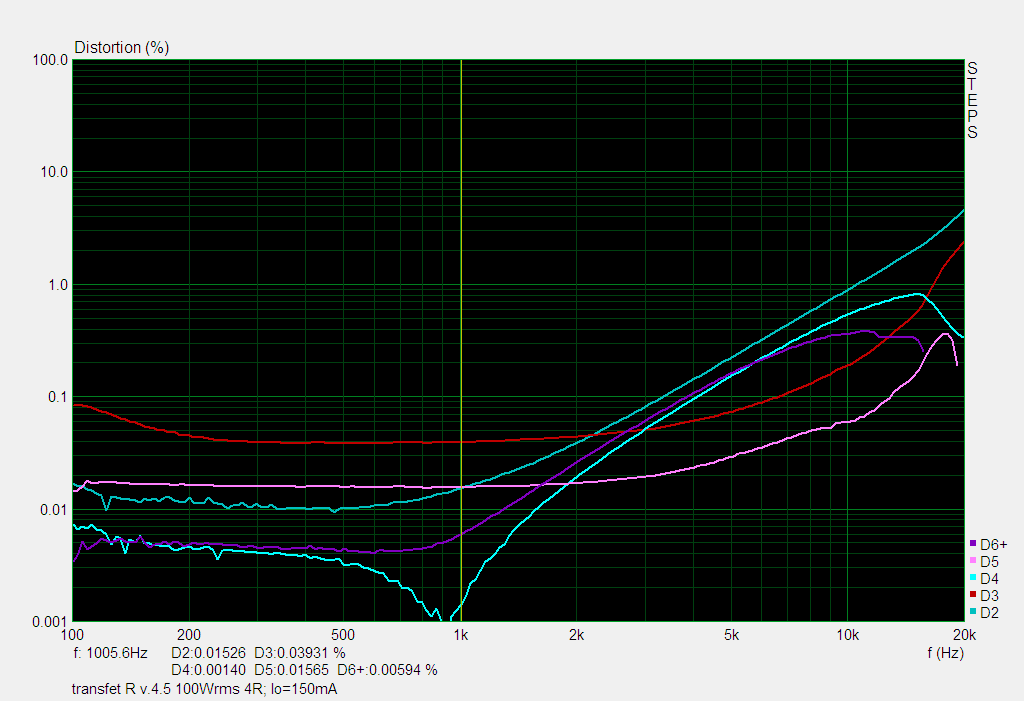Click the D5 pink legend swatch

973,561
